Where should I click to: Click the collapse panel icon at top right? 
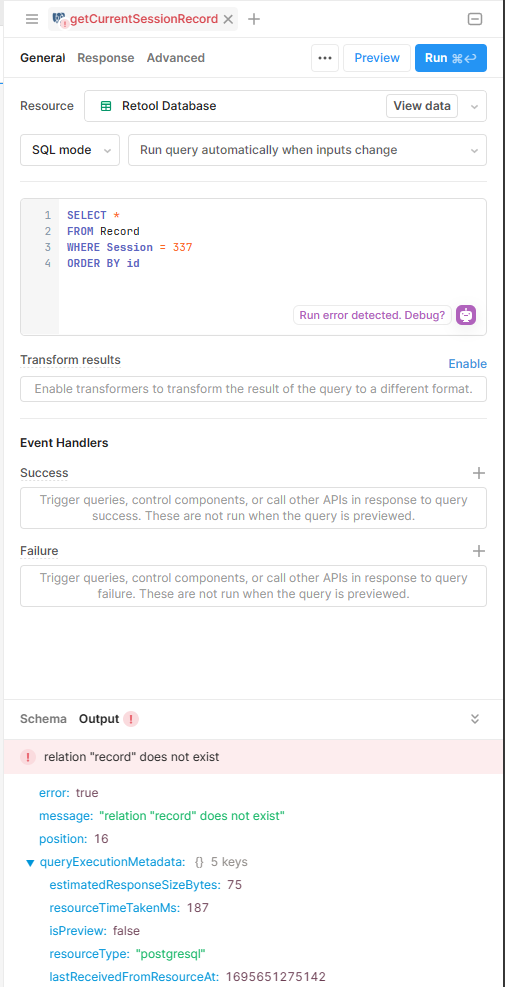click(x=475, y=19)
